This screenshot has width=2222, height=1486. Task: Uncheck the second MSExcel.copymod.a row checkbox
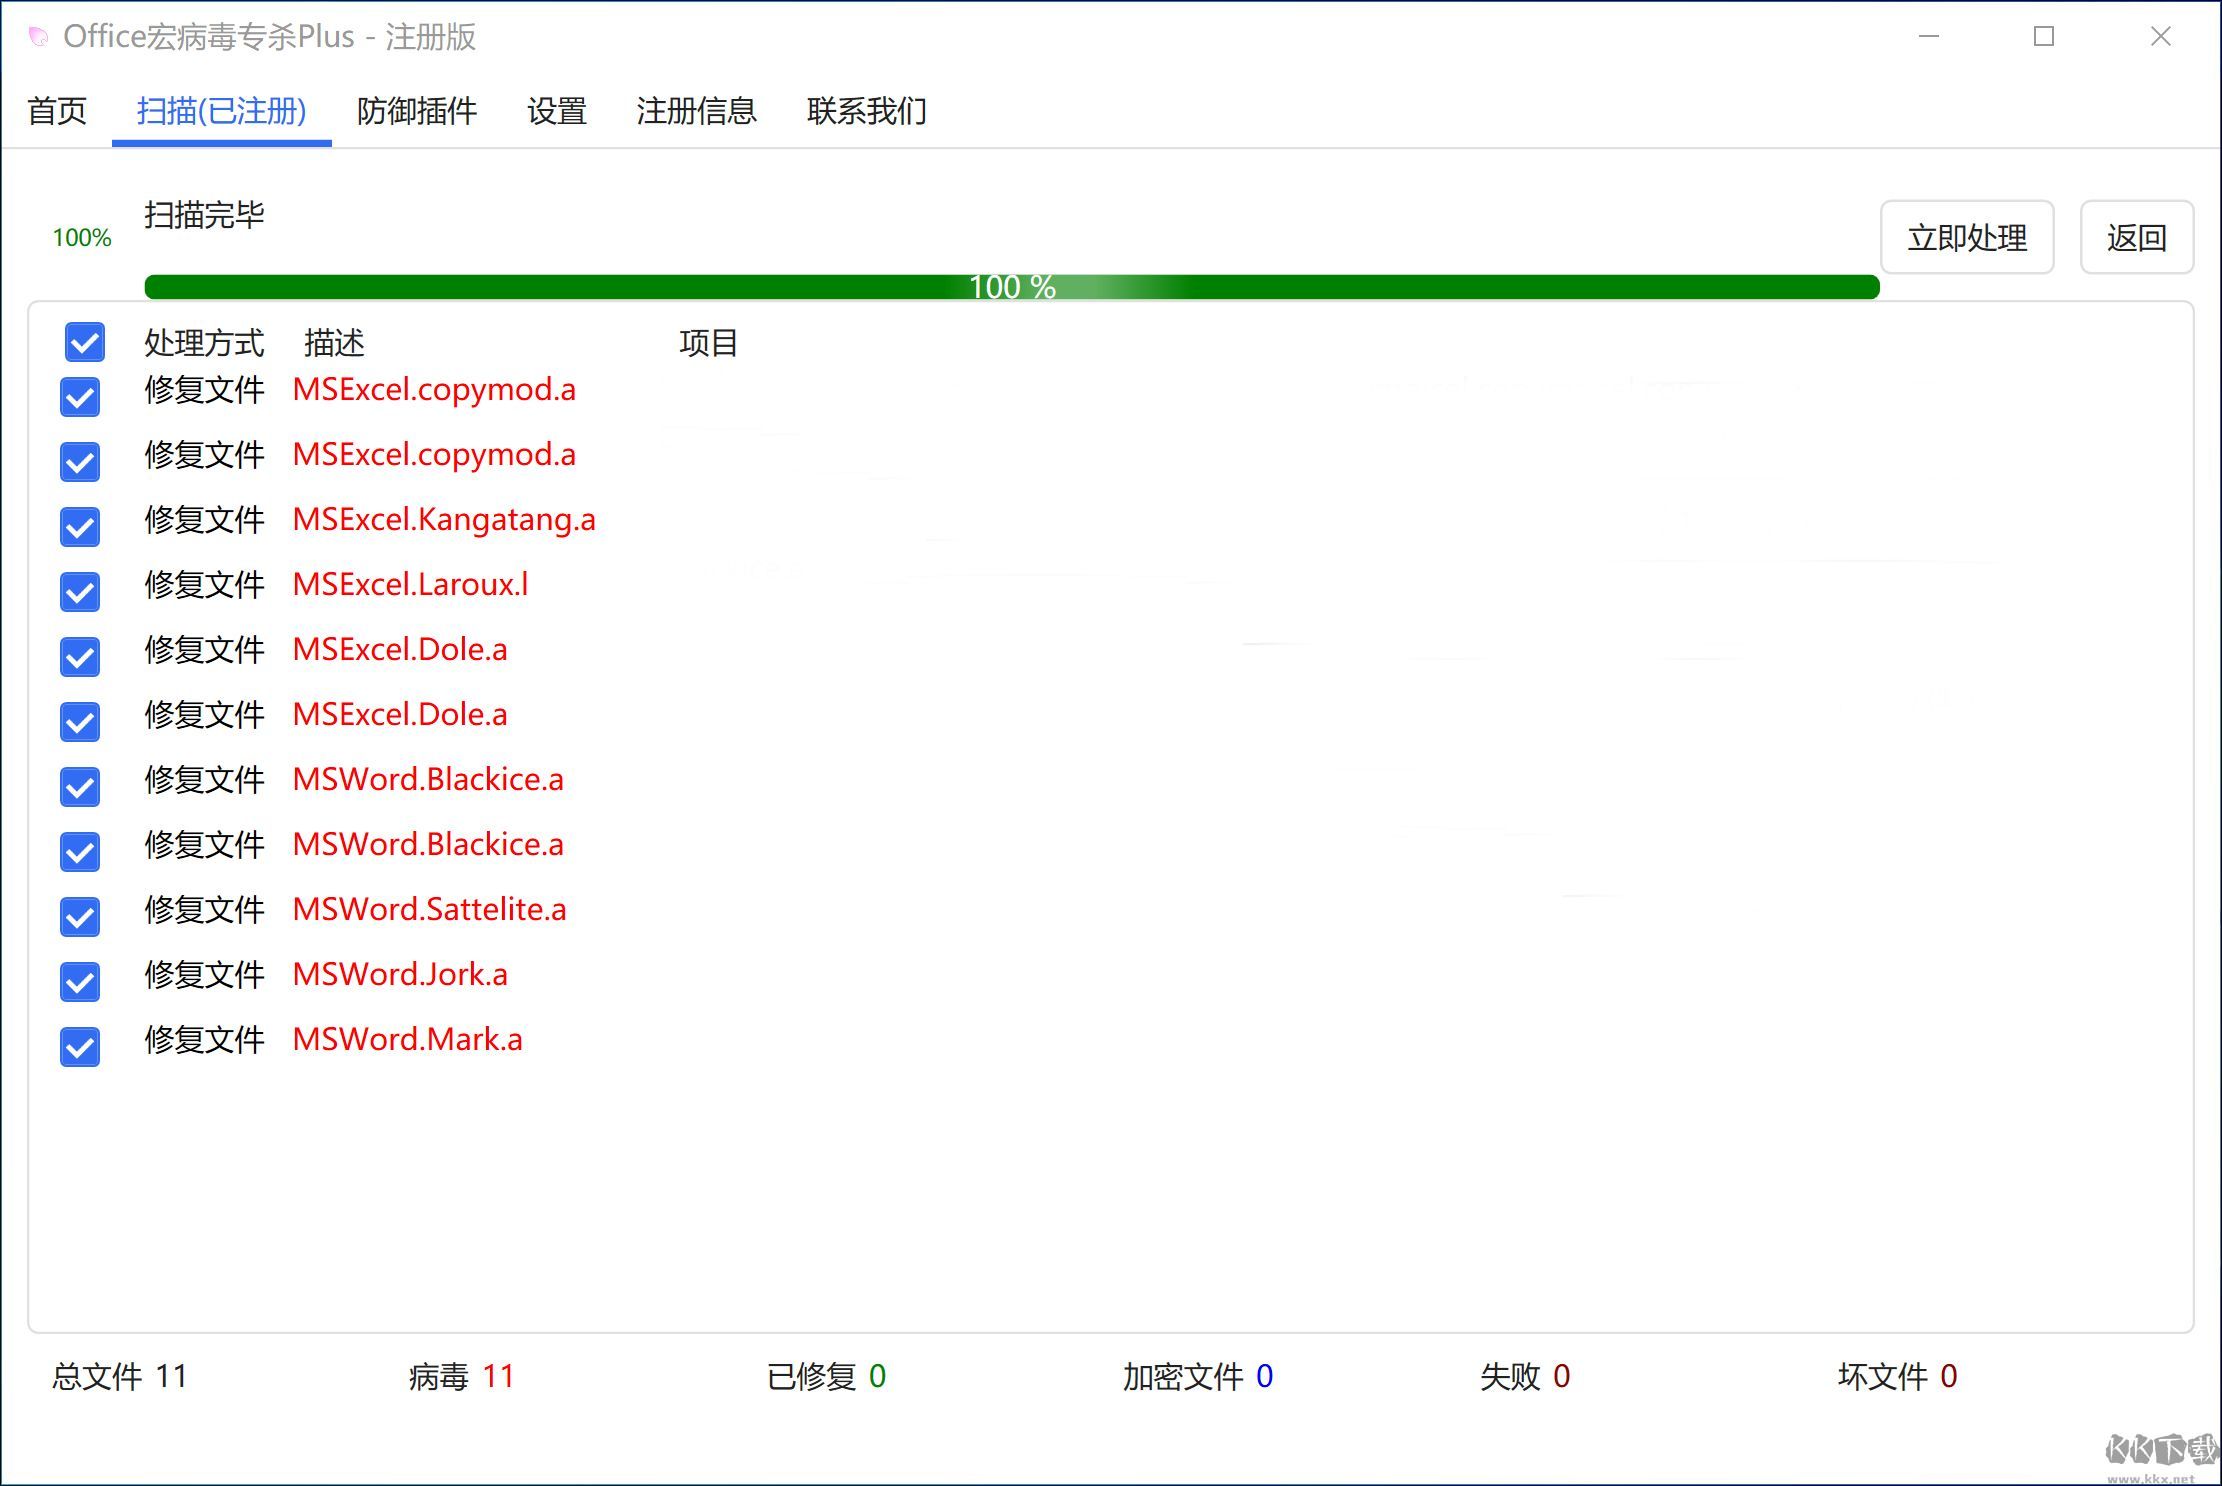click(x=80, y=462)
